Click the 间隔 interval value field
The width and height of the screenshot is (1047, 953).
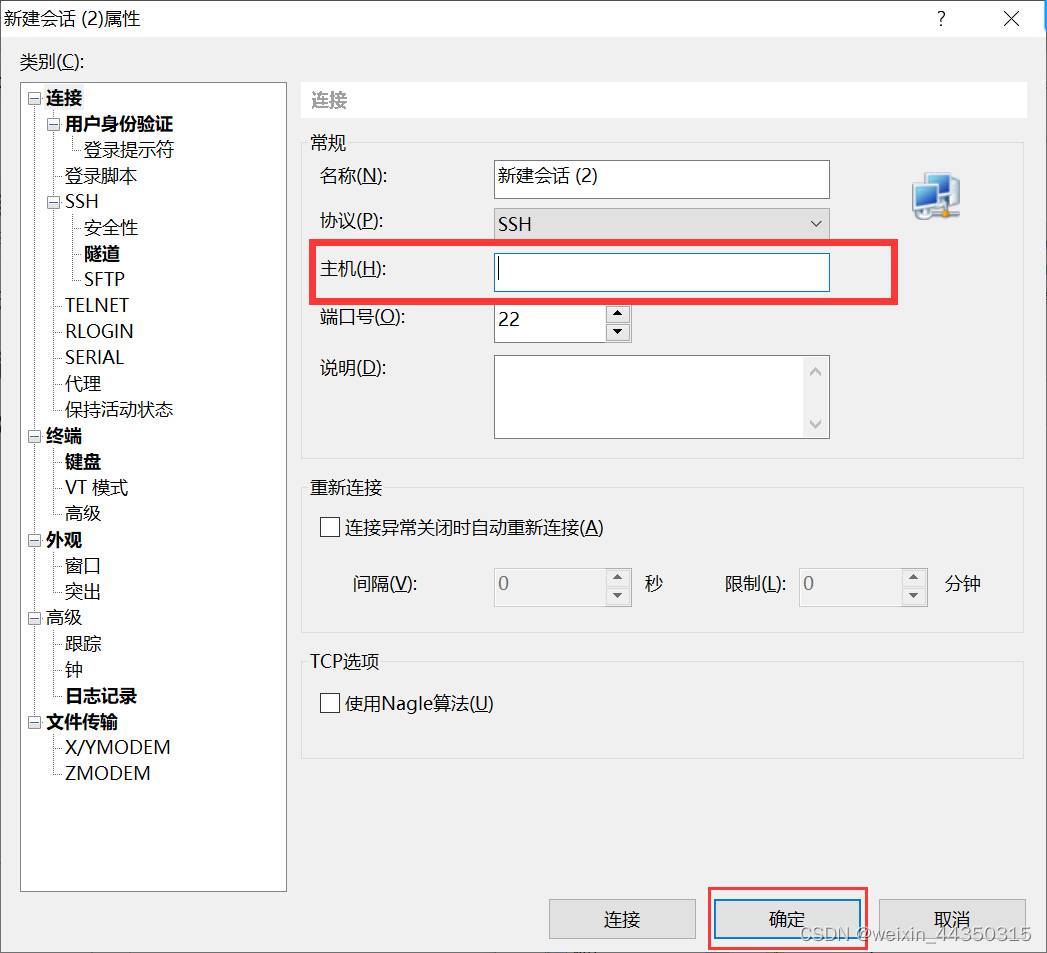tap(550, 587)
